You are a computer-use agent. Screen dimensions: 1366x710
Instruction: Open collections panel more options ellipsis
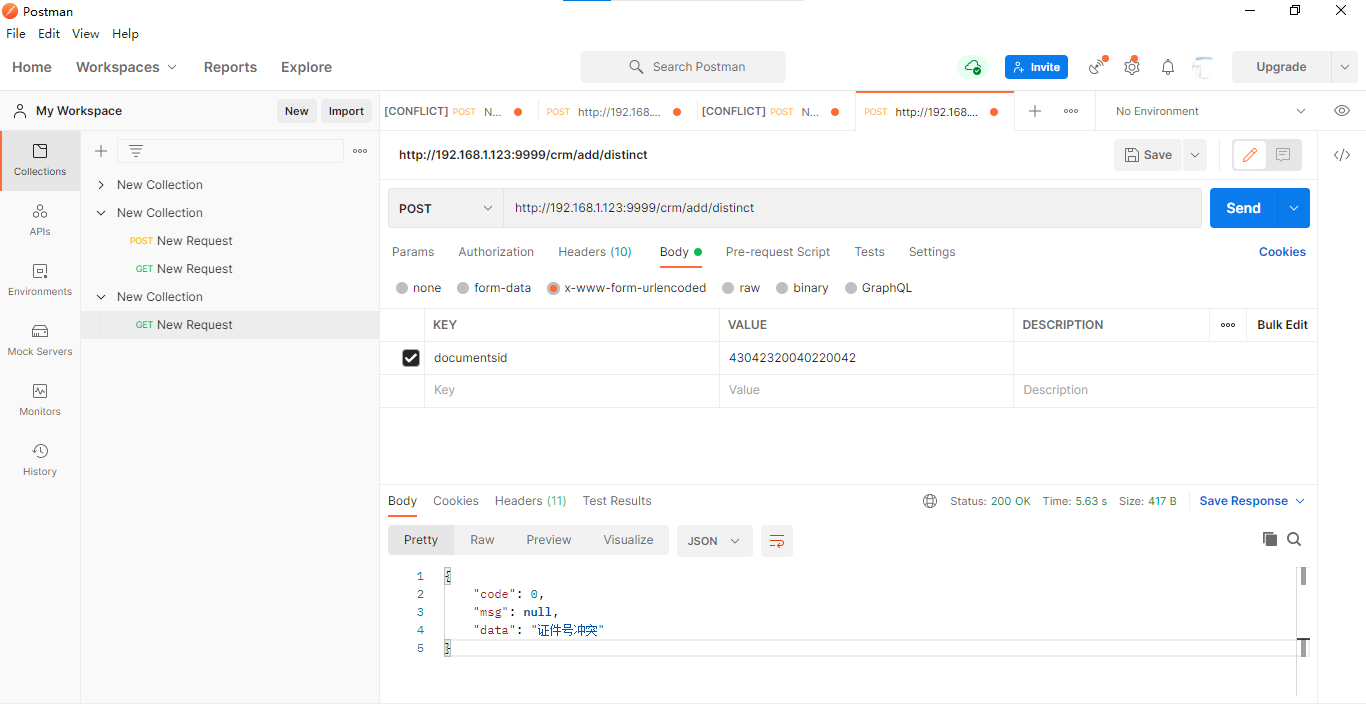point(360,151)
